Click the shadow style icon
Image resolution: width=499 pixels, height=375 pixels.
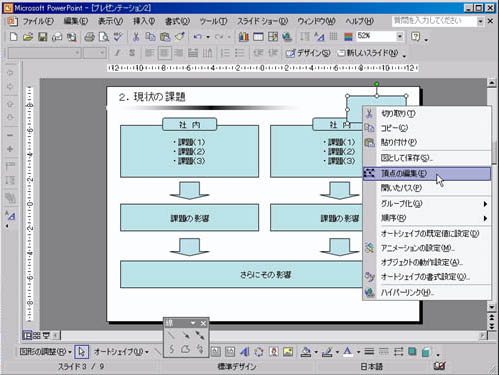(x=412, y=352)
